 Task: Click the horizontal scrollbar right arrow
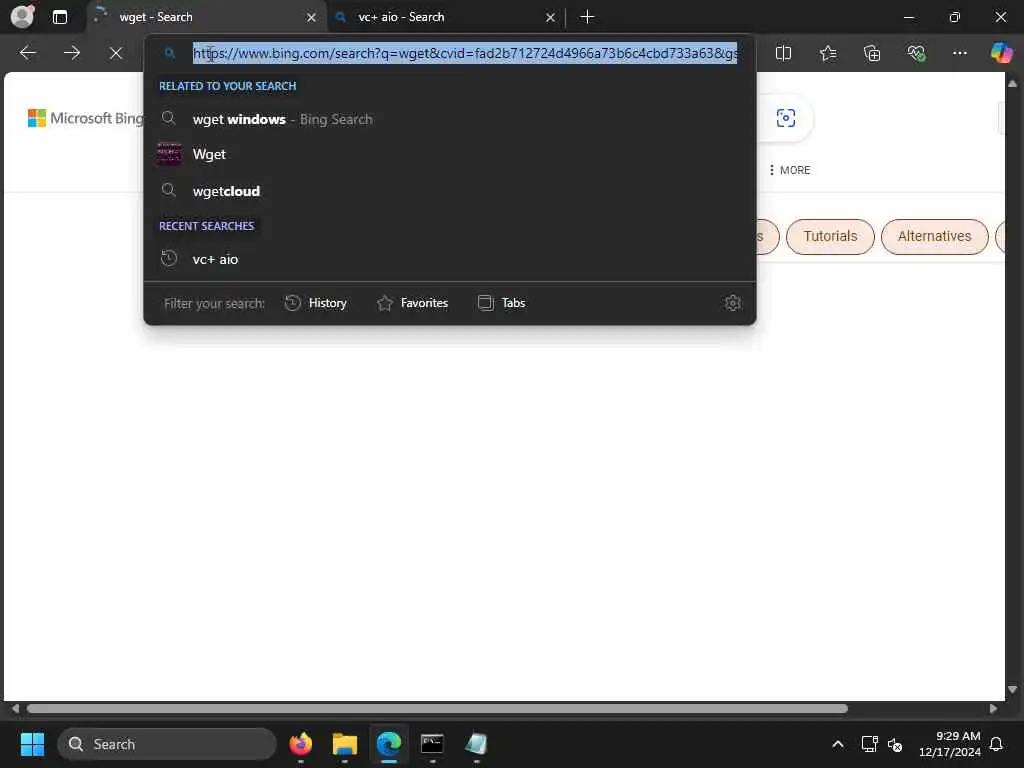(x=993, y=709)
